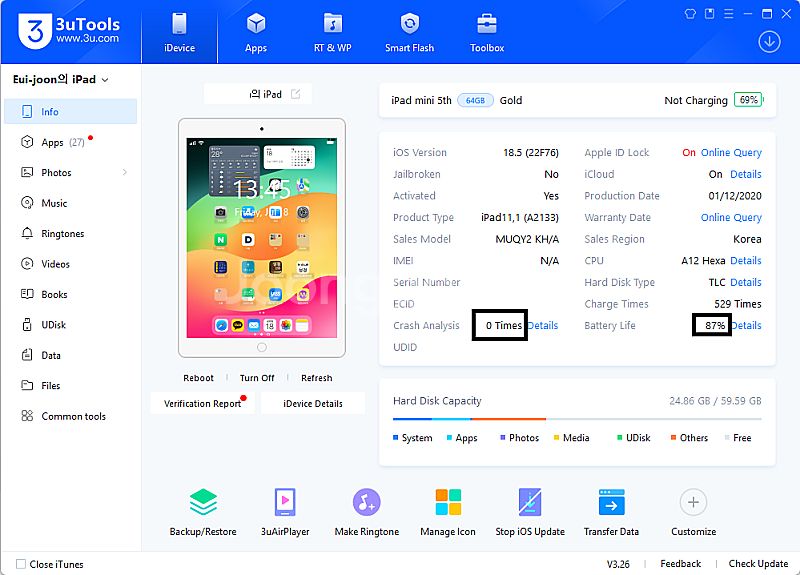Open the Verification Report

[203, 404]
